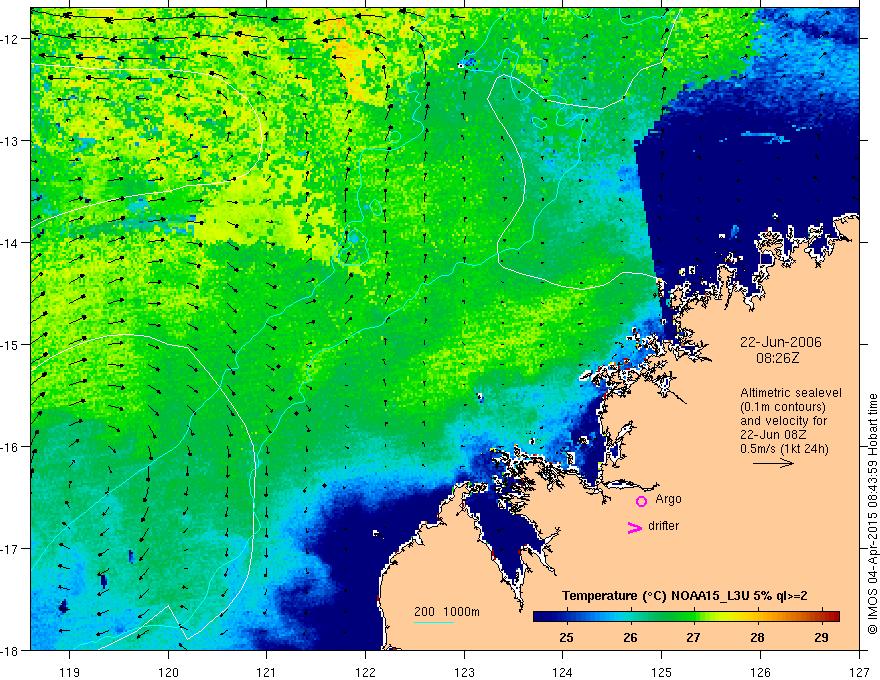This screenshot has width=880, height=680.
Task: Click the longitude axis label 125
Action: click(x=662, y=672)
